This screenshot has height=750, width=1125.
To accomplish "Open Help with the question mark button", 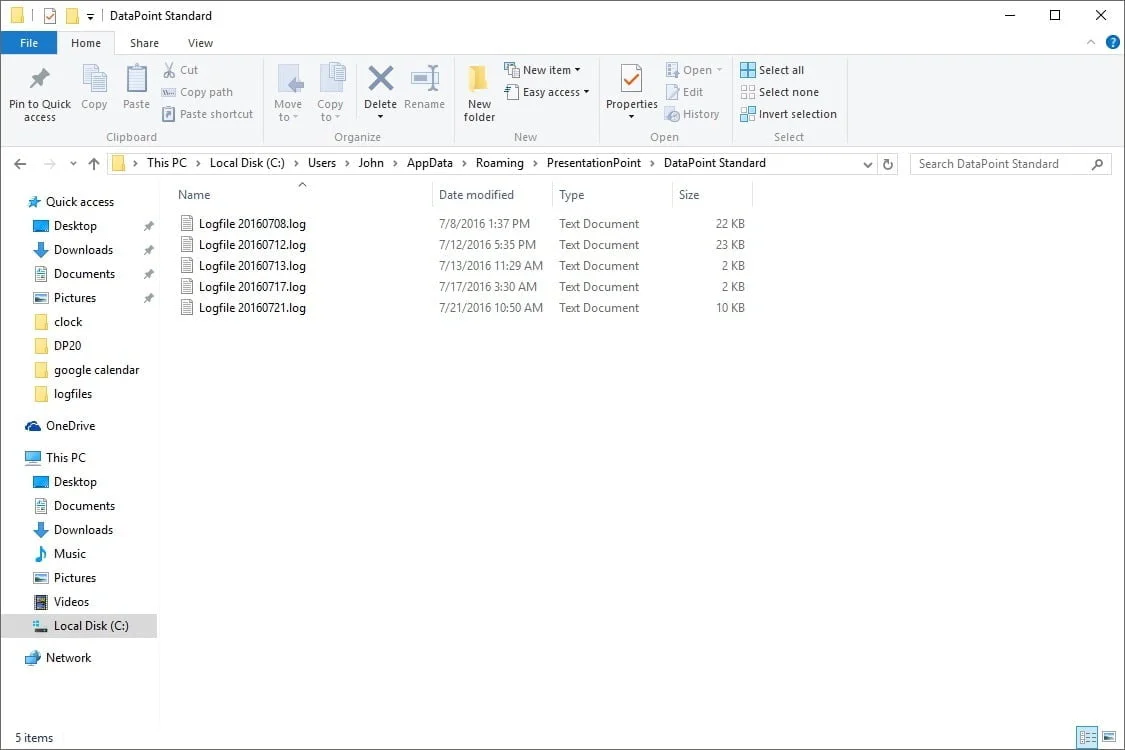I will pyautogui.click(x=1112, y=42).
